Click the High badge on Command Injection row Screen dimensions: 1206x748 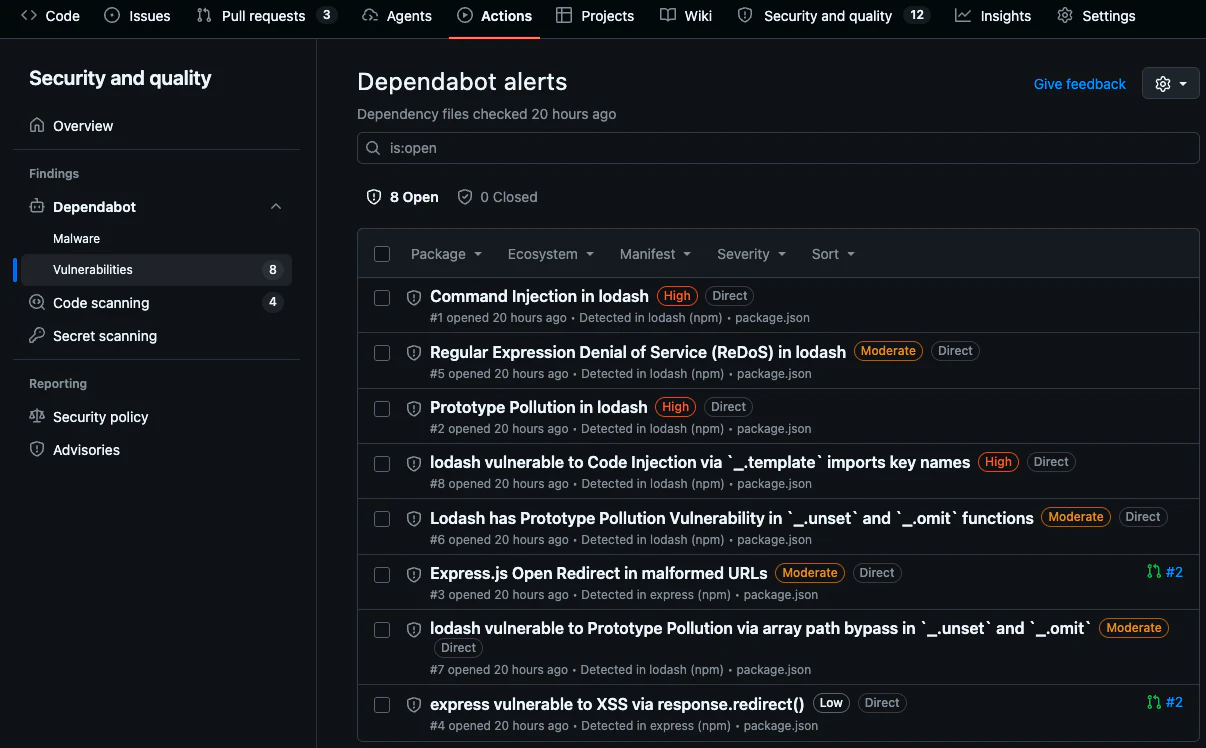(x=677, y=296)
